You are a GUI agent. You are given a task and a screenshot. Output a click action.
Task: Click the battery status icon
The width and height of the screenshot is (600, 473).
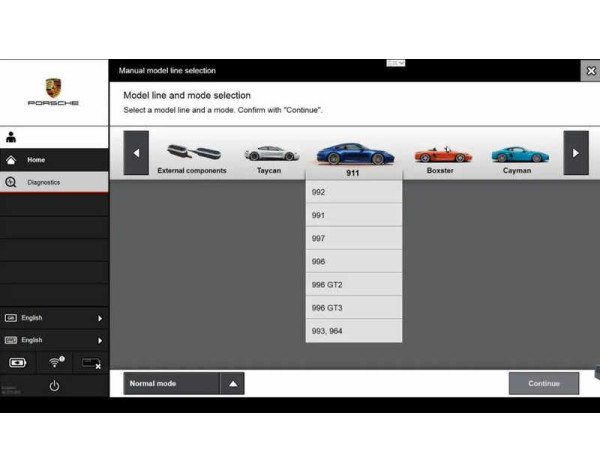coord(18,362)
